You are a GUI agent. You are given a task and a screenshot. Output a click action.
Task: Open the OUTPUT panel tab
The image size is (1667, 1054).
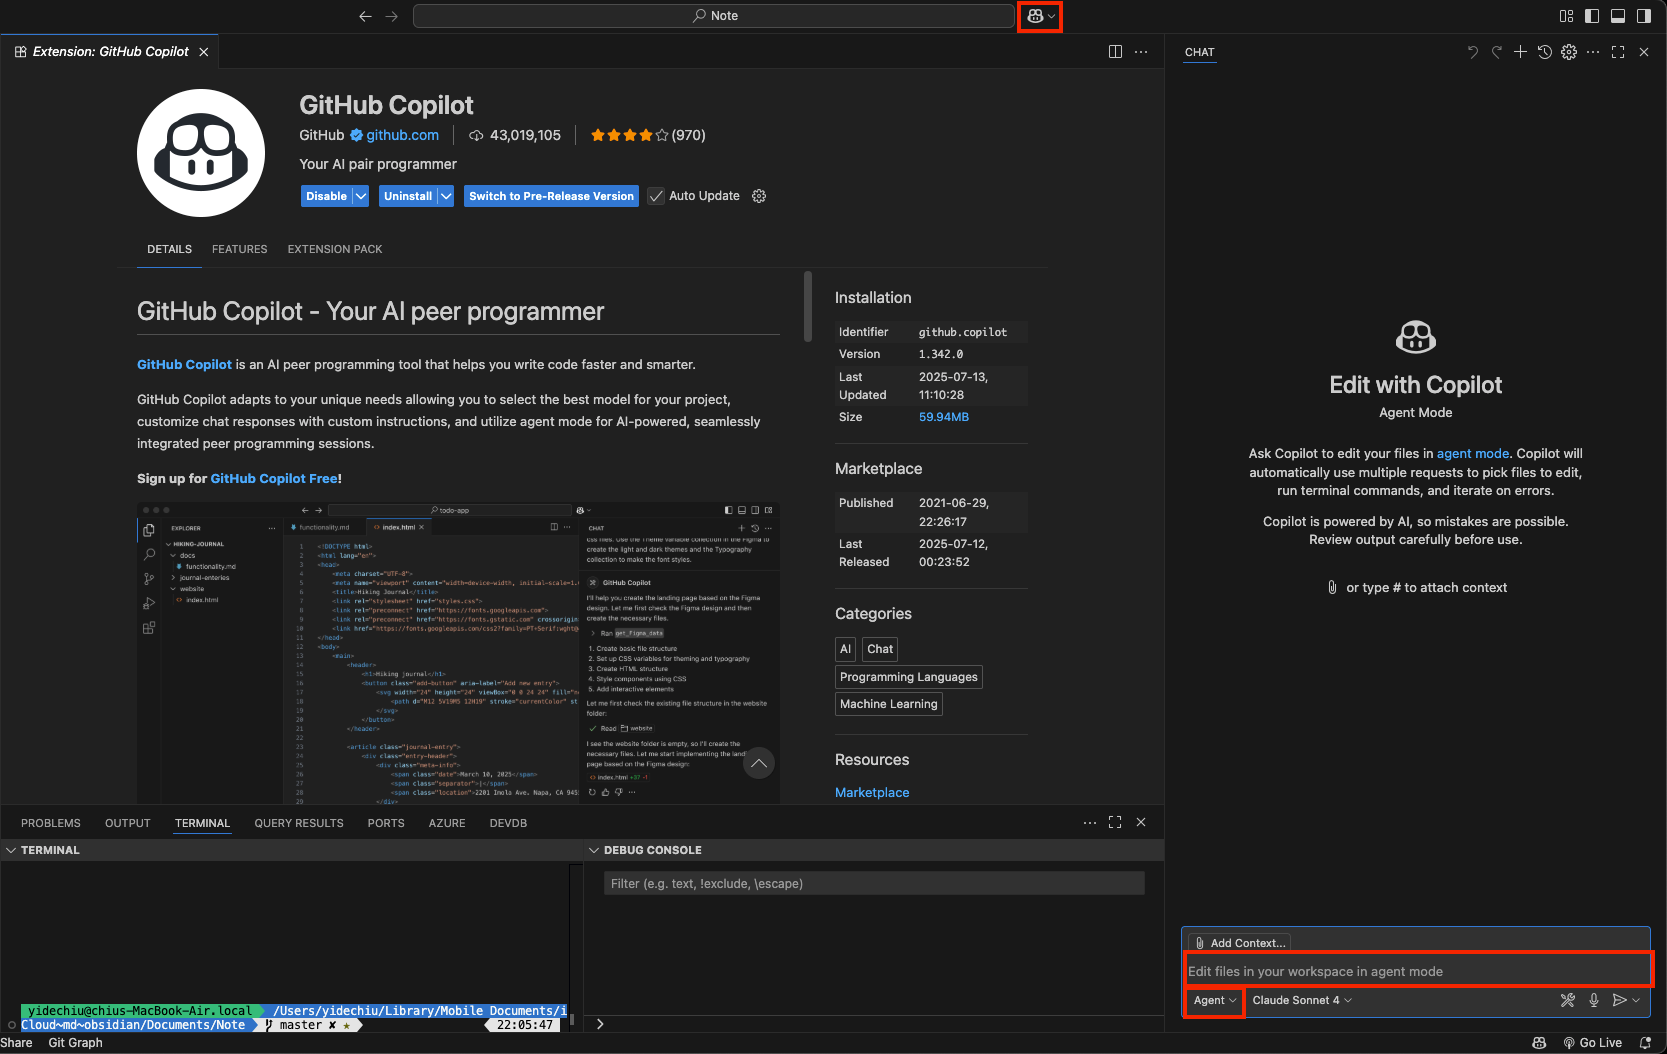pos(128,823)
